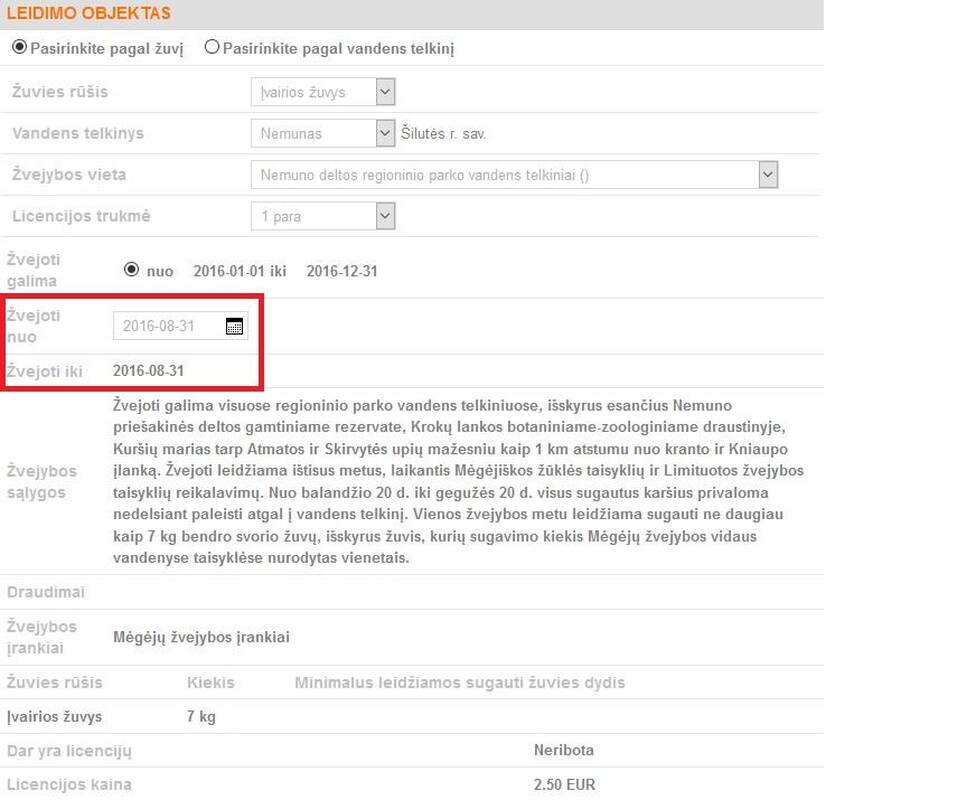Select the 'Pasirinkite pagal žuvį' radio button
Screen dimensions: 976x800
click(19, 47)
